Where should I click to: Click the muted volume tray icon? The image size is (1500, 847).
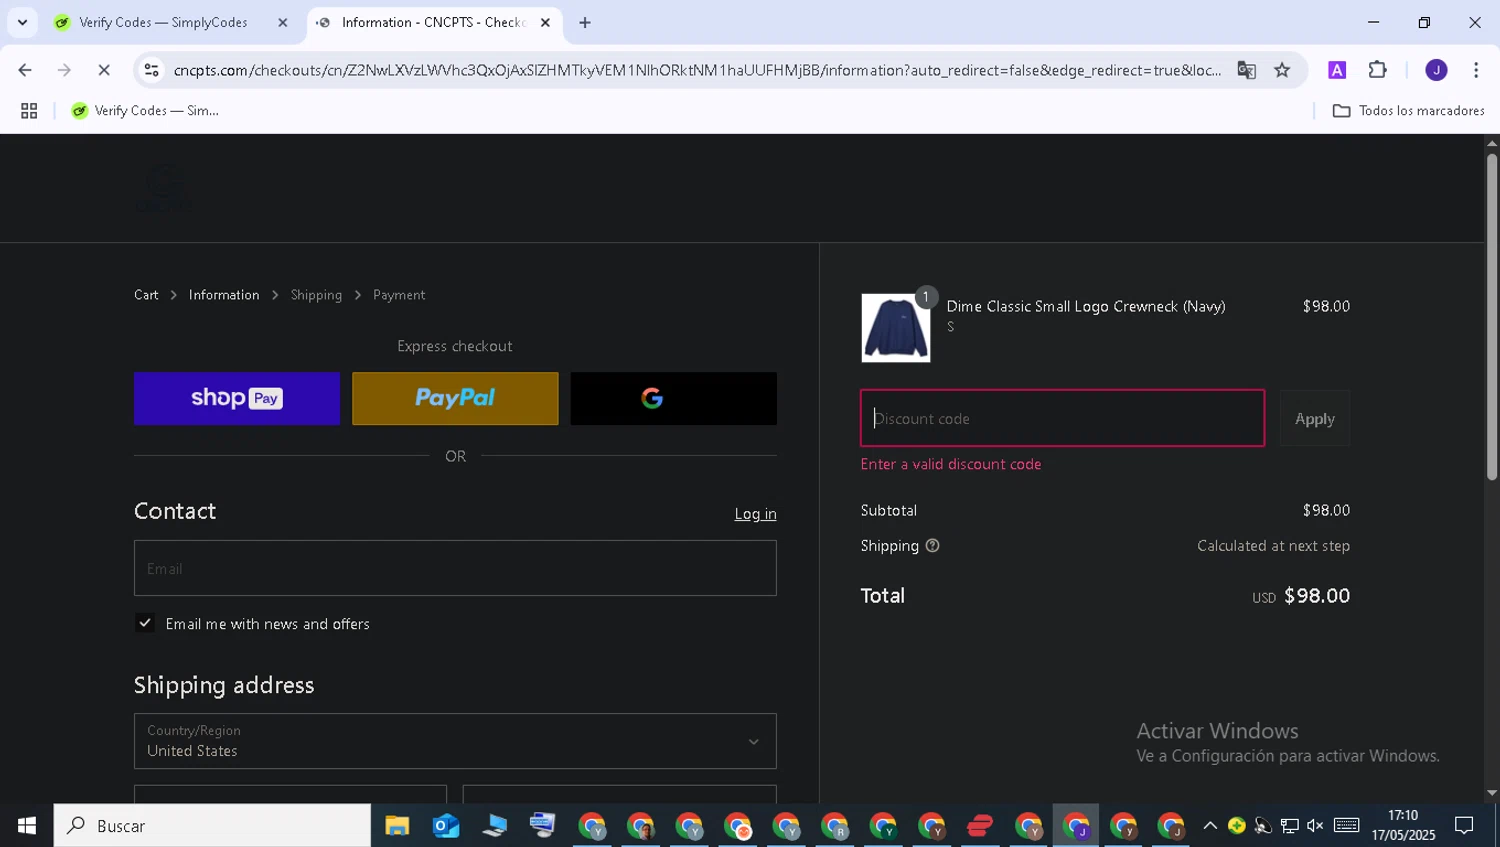(1315, 826)
